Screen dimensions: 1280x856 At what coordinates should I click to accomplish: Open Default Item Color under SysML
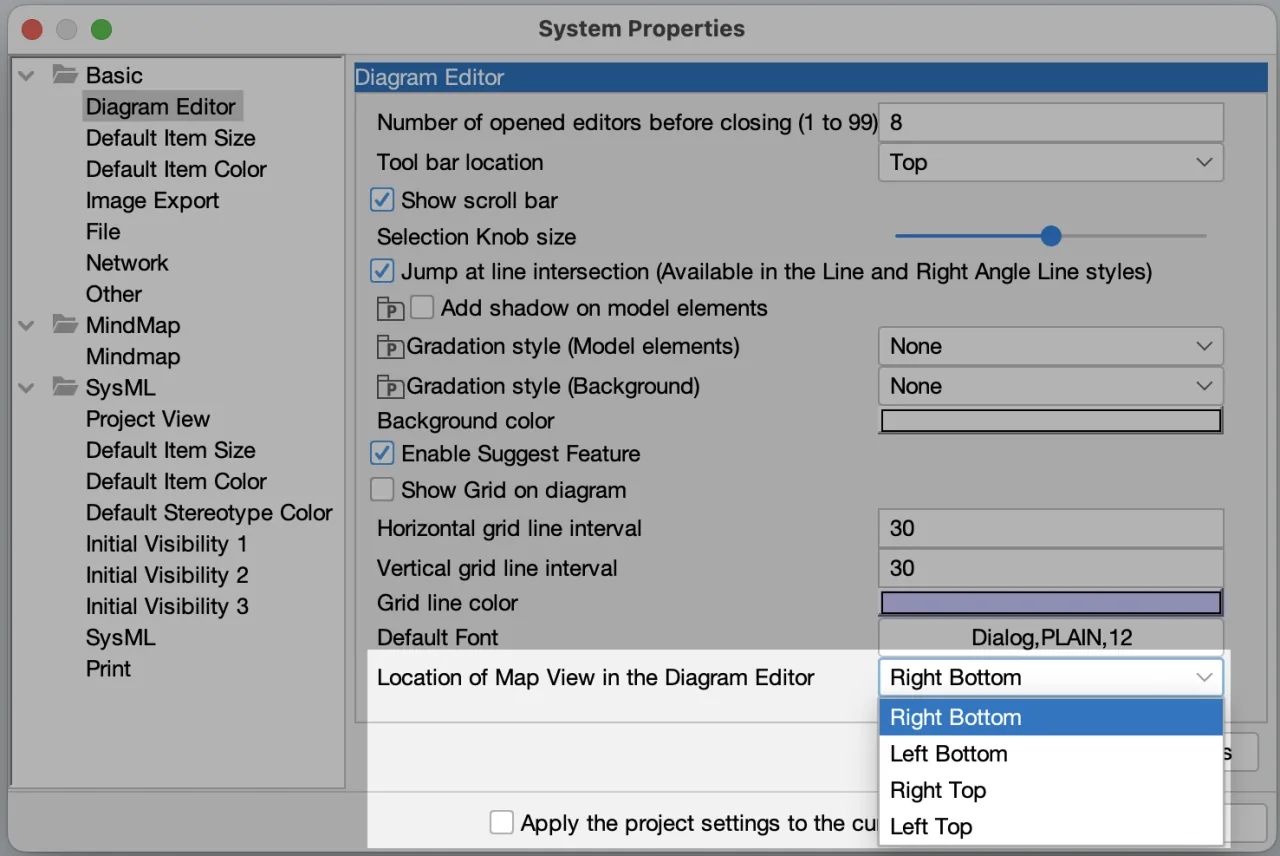coord(176,481)
